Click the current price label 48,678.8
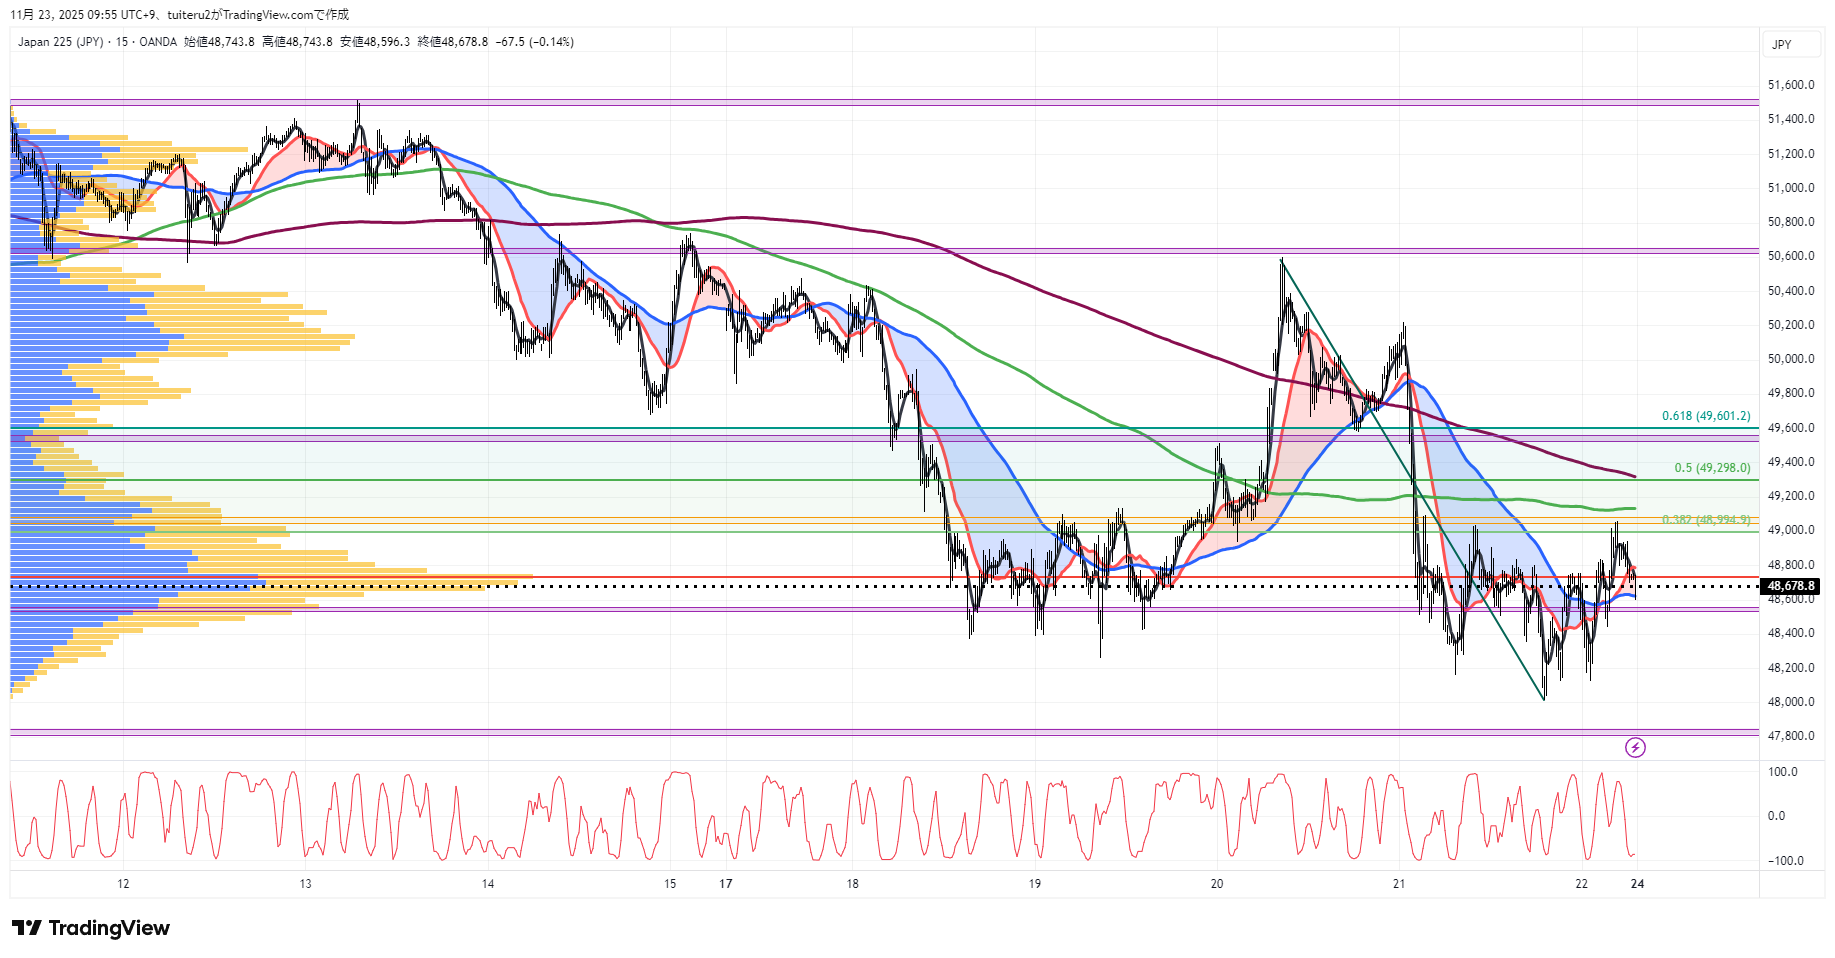Viewport: 1835px width, 958px height. click(x=1790, y=586)
